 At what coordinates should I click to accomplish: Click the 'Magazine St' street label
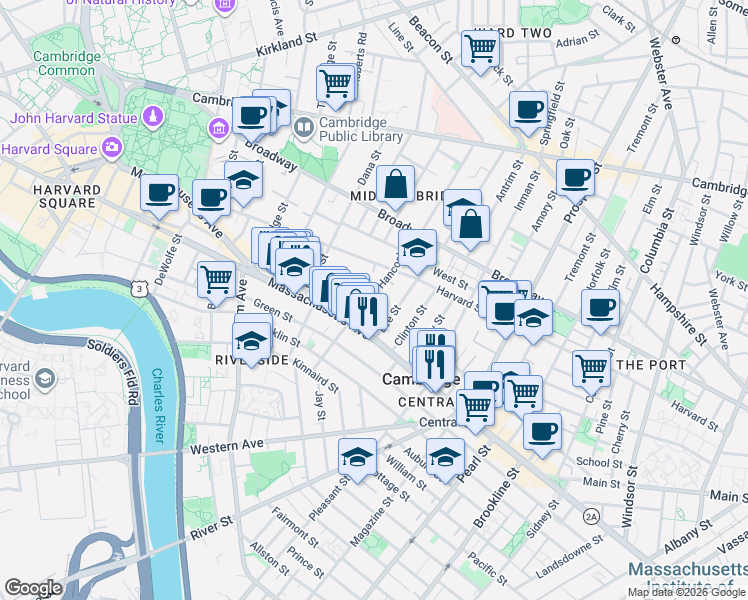373,521
